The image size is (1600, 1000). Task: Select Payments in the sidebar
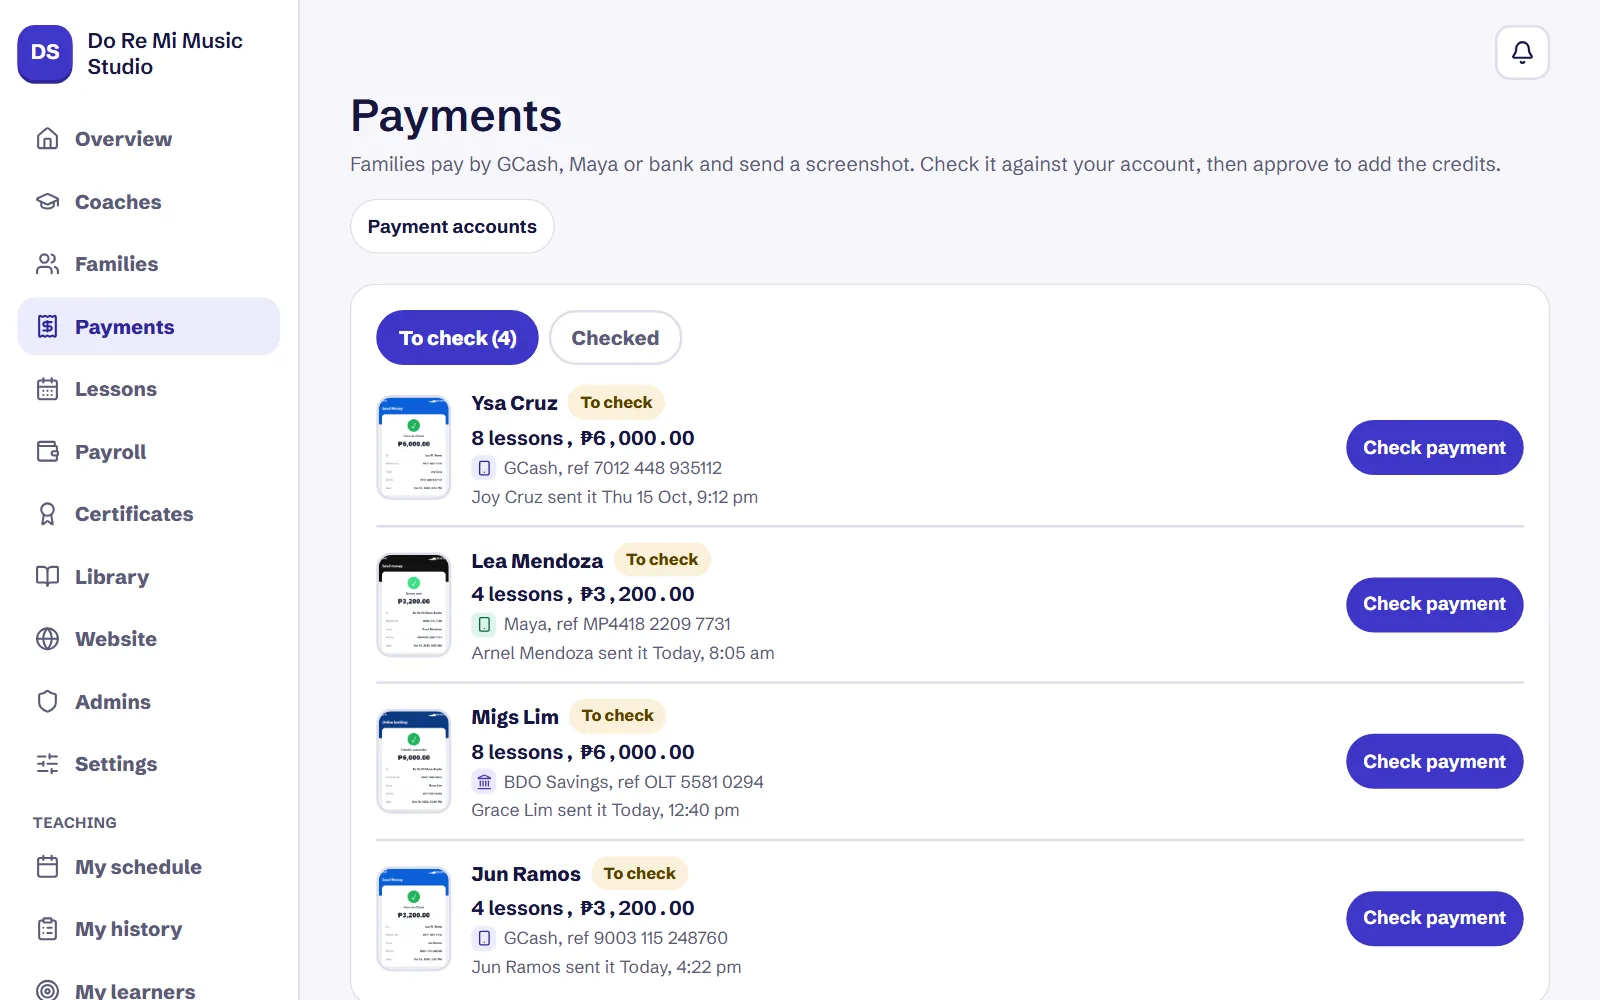149,327
